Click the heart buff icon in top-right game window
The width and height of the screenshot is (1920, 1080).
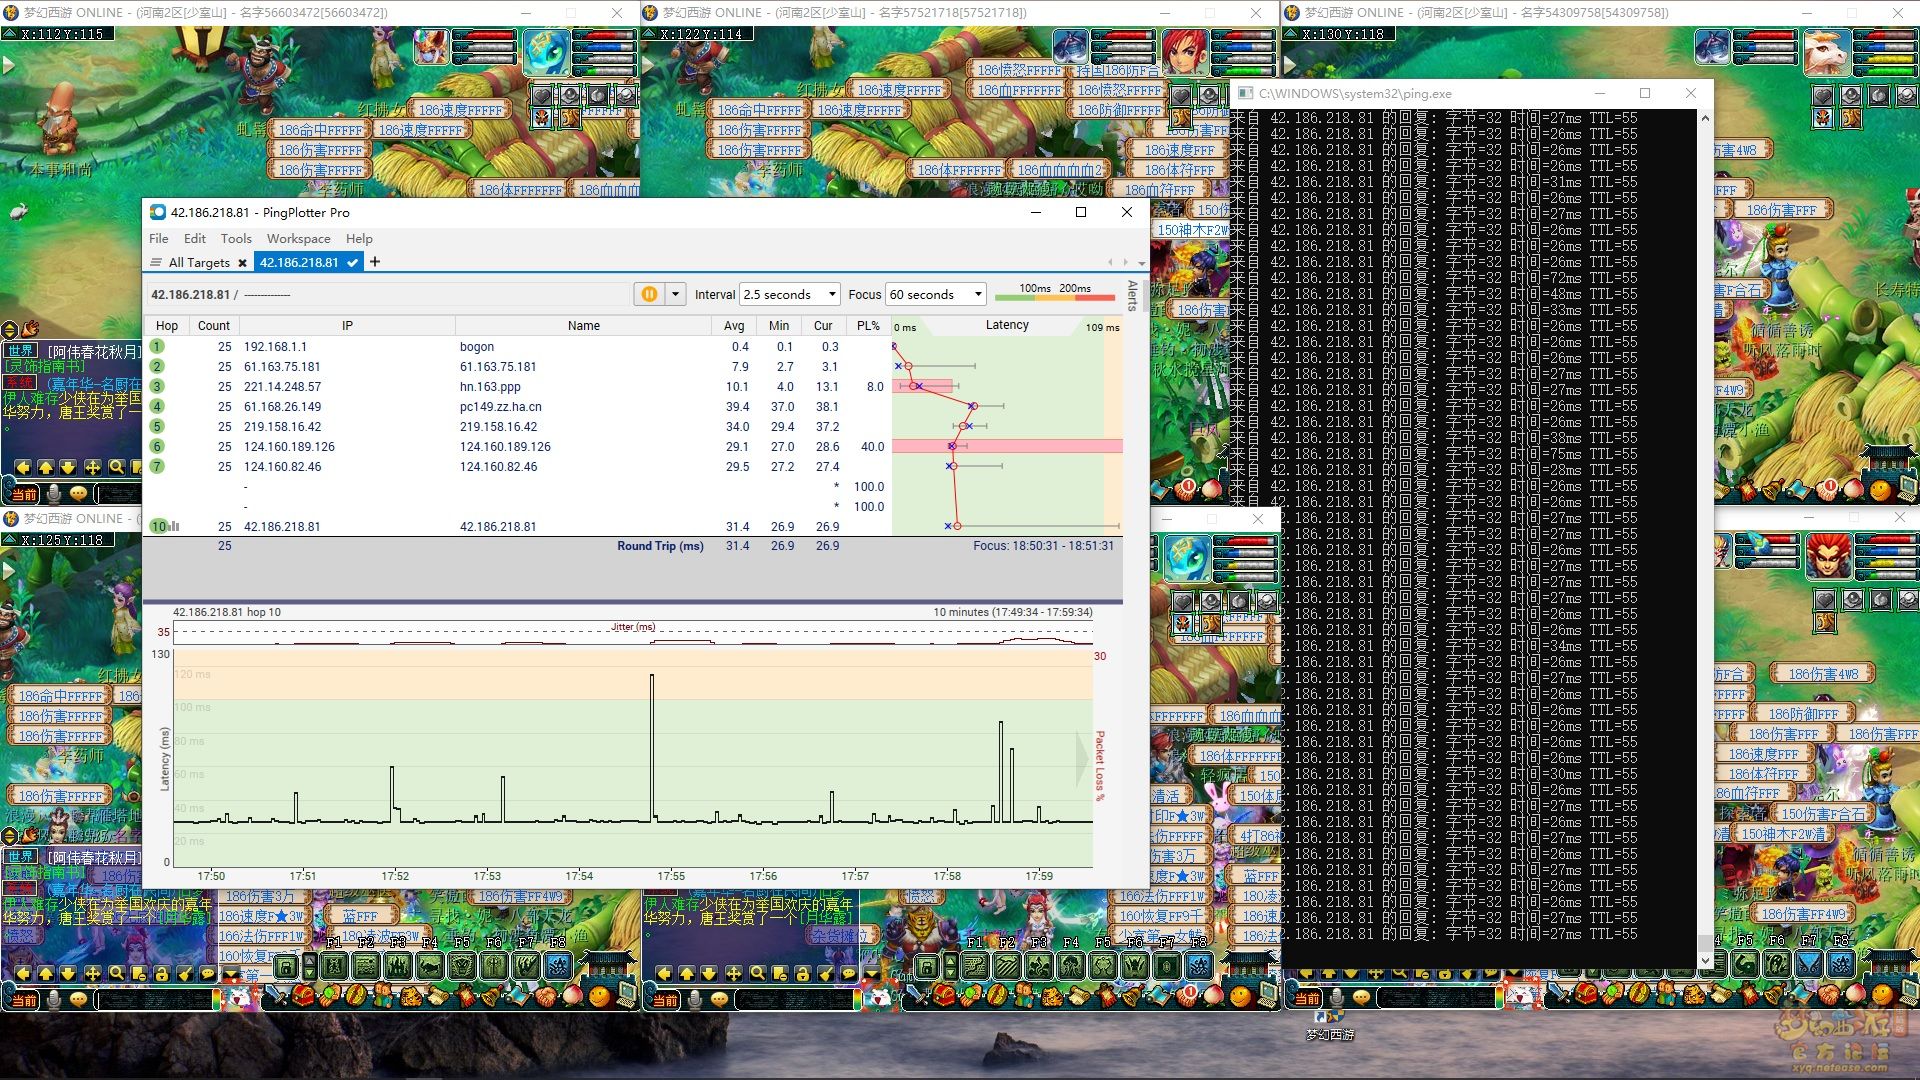tap(1823, 95)
